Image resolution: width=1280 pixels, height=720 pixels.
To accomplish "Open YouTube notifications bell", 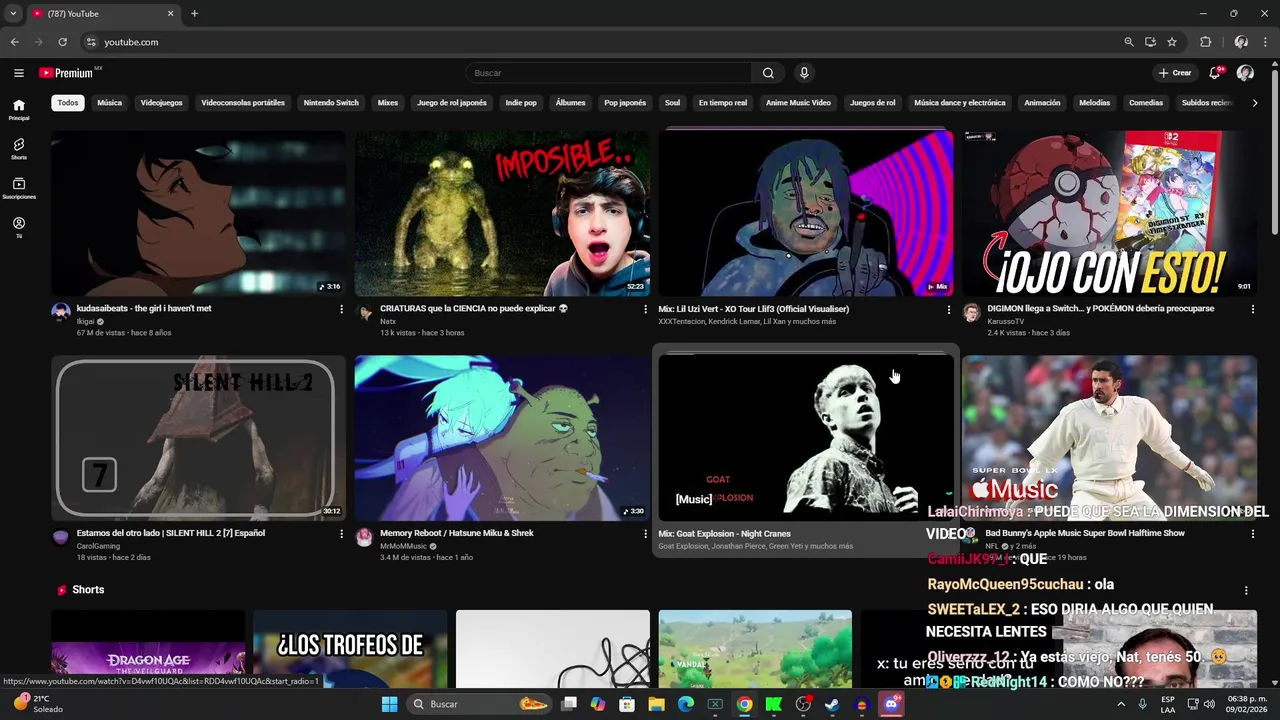I will click(x=1215, y=73).
